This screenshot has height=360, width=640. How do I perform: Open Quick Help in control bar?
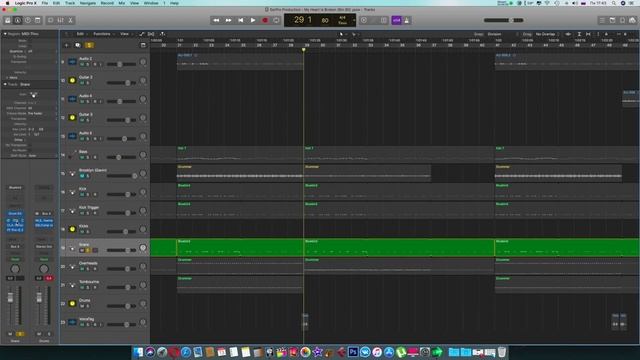28,20
